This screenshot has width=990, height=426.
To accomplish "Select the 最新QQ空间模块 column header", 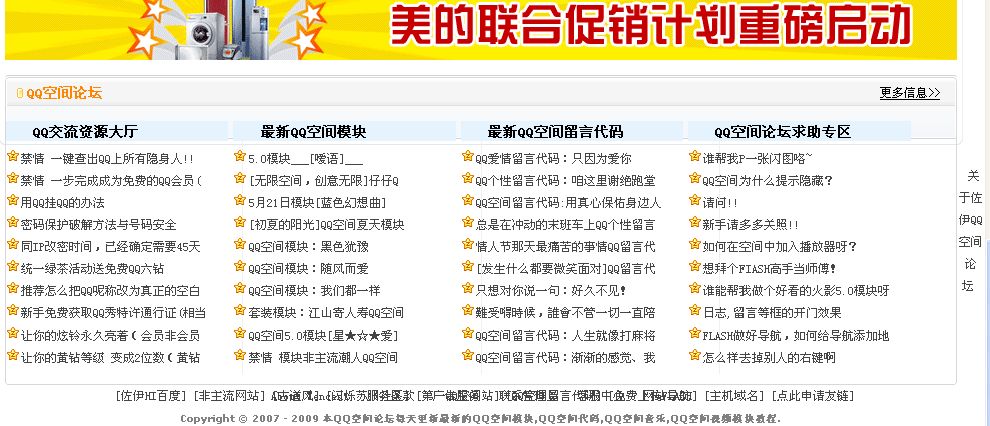I will [x=313, y=132].
